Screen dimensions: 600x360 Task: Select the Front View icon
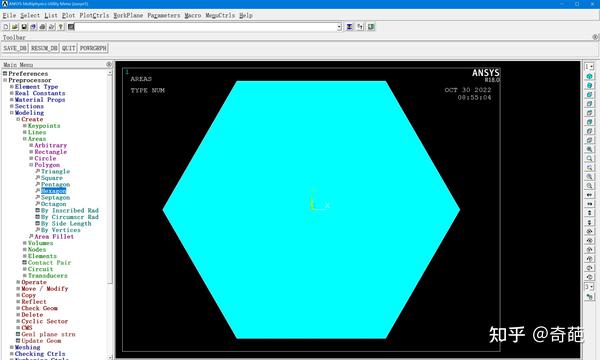point(589,94)
